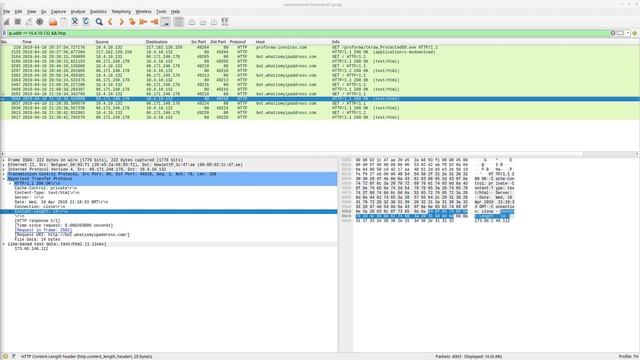Zoom in packet text size
The image size is (640, 360).
click(x=192, y=22)
